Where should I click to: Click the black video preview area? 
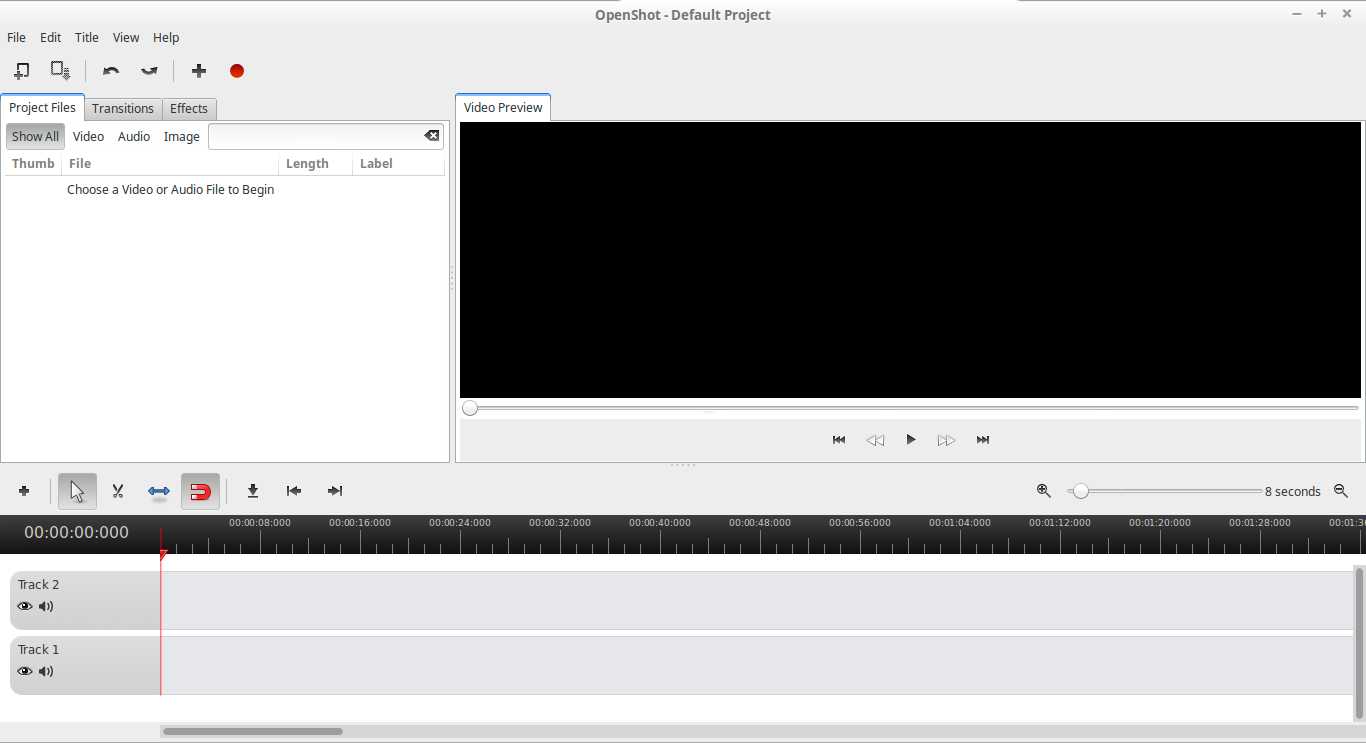click(x=910, y=260)
